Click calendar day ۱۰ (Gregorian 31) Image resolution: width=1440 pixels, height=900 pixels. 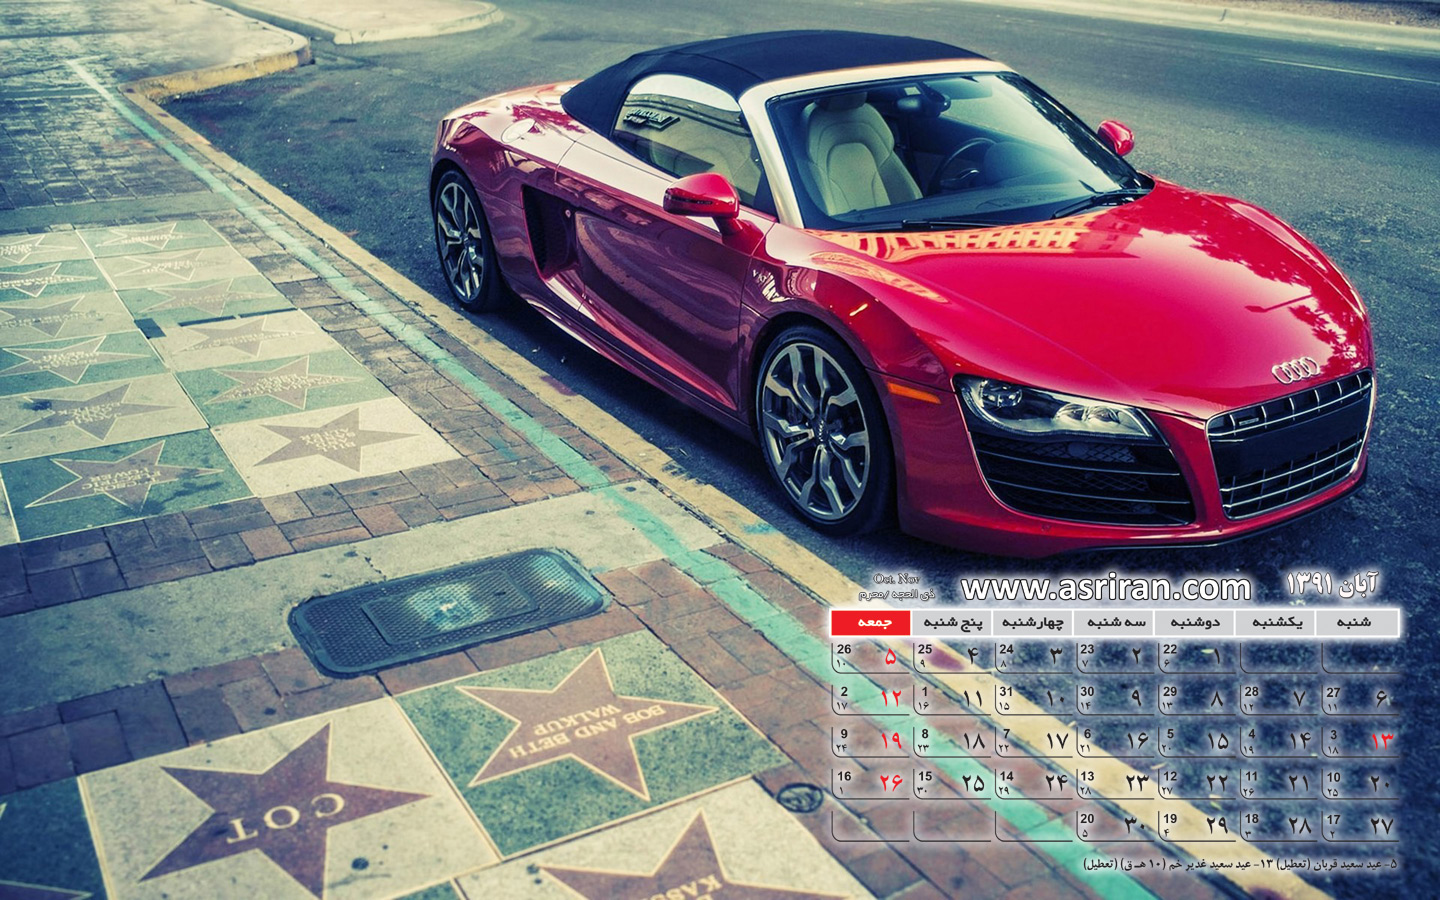coord(1036,699)
